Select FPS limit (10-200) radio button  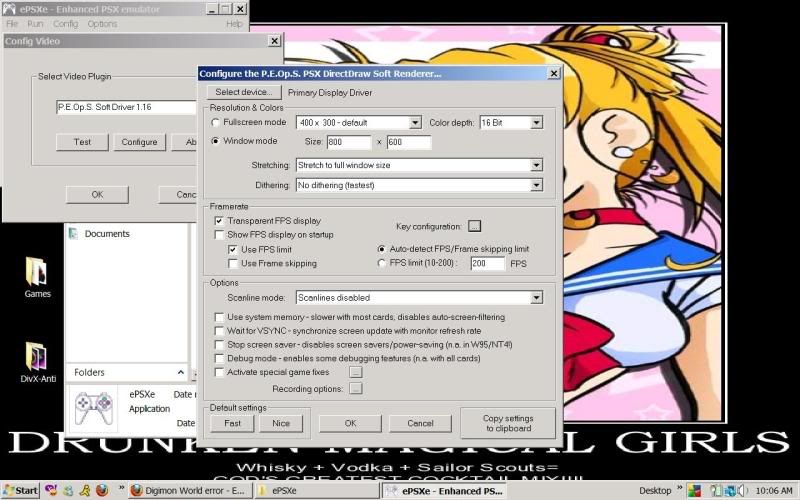click(x=381, y=263)
